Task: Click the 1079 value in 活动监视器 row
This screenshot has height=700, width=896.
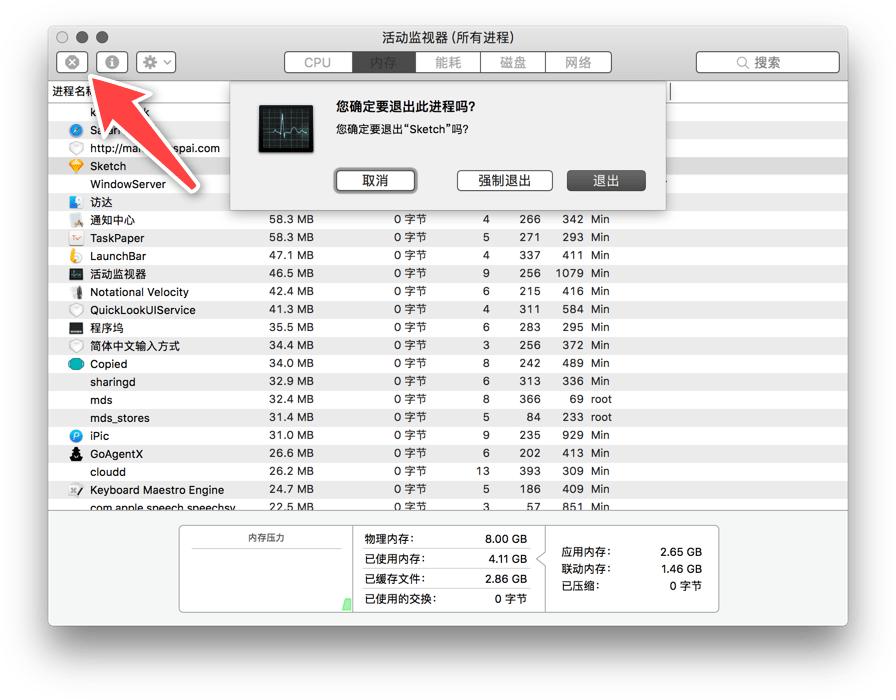Action: pos(569,274)
